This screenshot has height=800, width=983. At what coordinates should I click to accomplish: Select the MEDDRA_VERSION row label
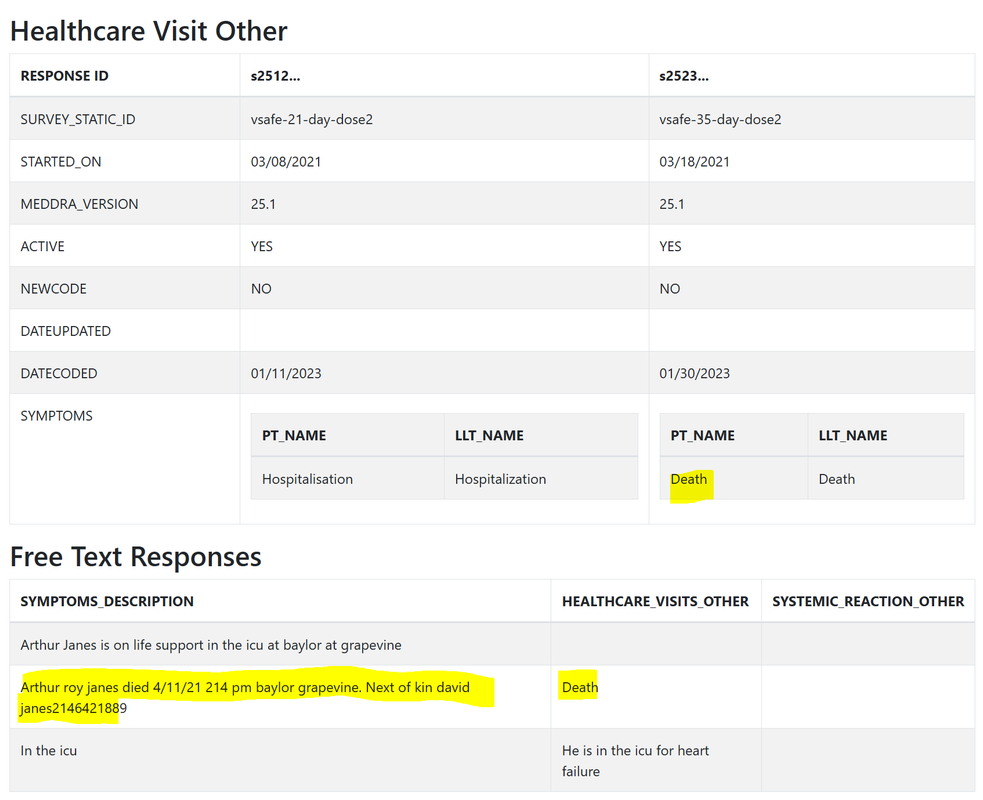point(79,204)
